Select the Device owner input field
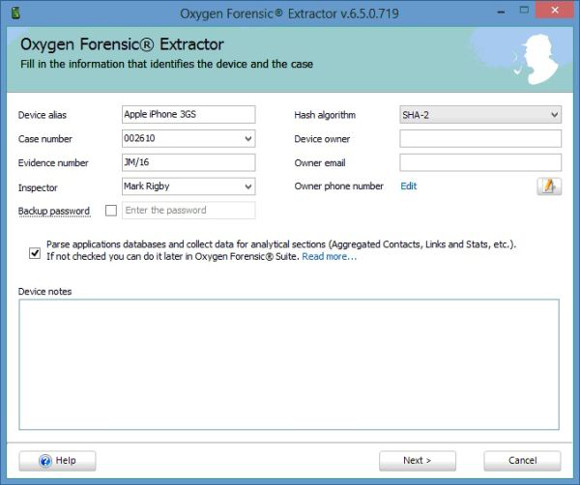This screenshot has width=580, height=485. (x=480, y=139)
